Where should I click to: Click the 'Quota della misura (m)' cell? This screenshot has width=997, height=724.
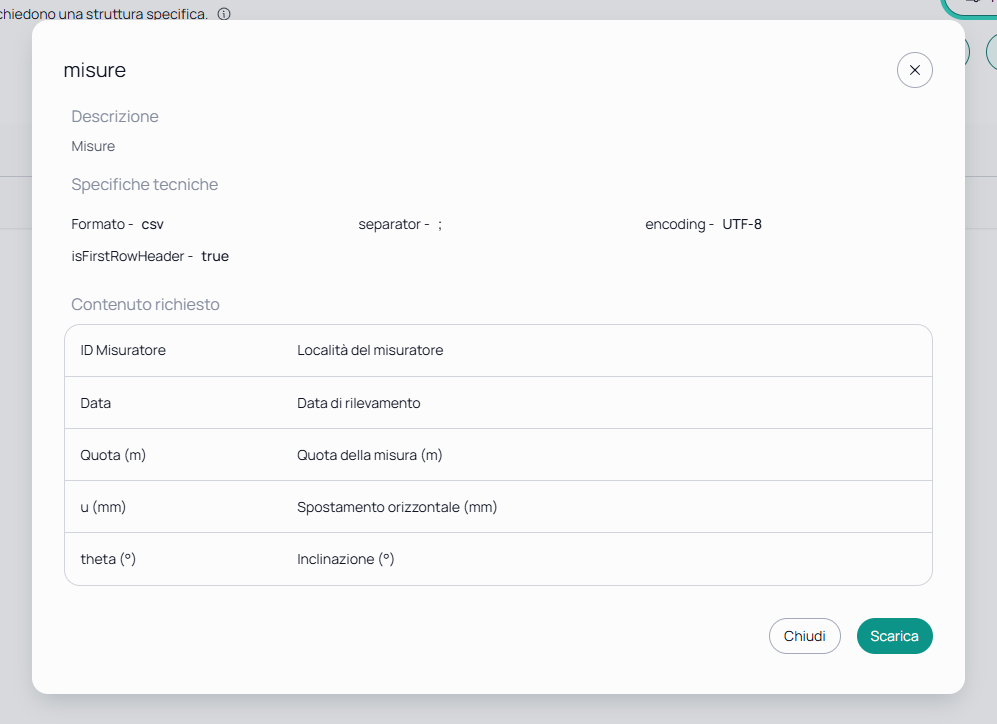coord(369,455)
